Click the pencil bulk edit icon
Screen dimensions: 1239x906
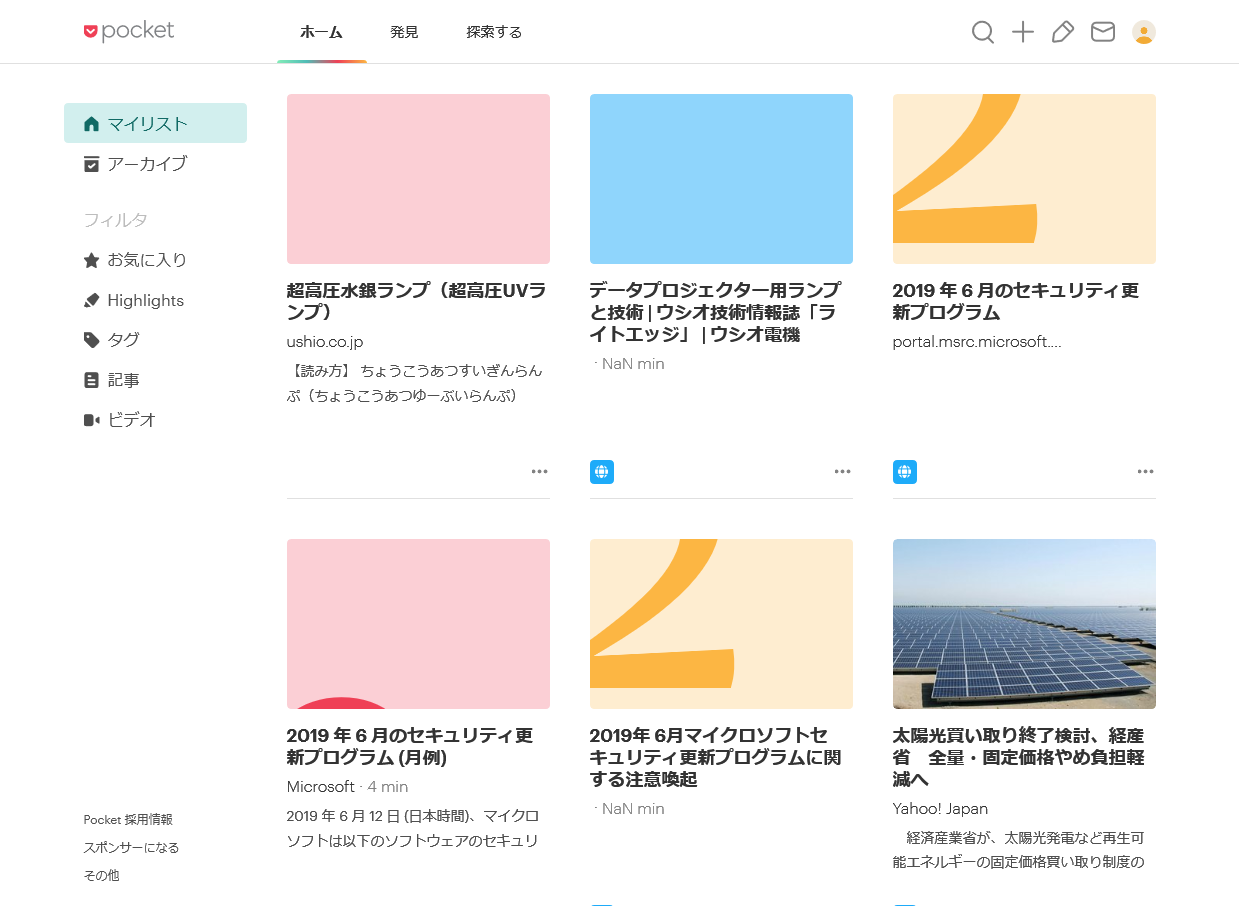tap(1062, 33)
